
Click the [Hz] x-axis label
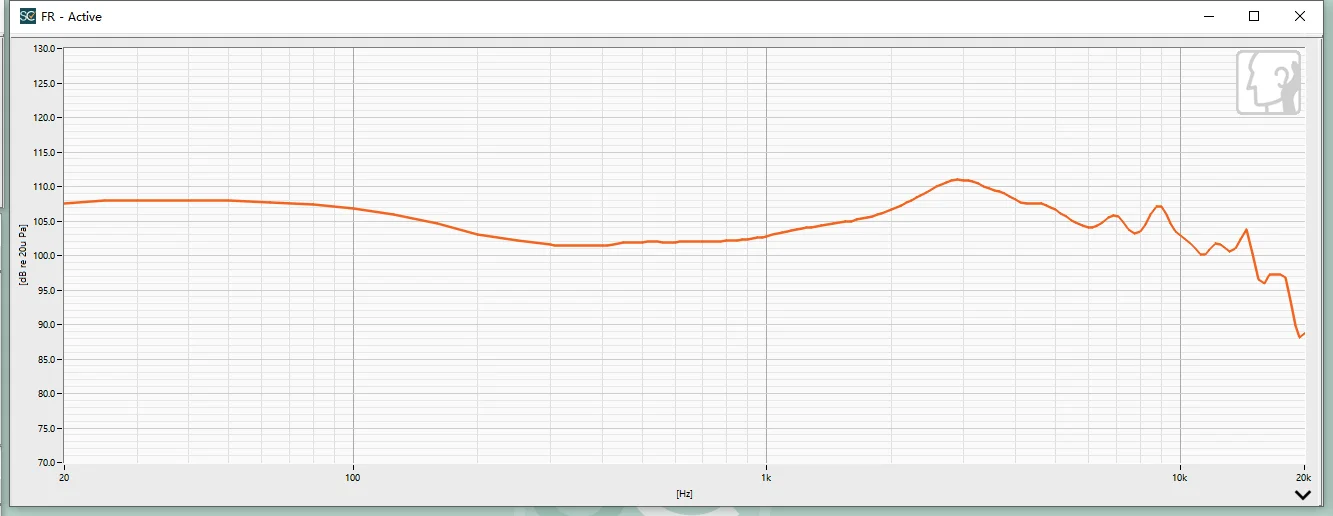click(x=685, y=494)
